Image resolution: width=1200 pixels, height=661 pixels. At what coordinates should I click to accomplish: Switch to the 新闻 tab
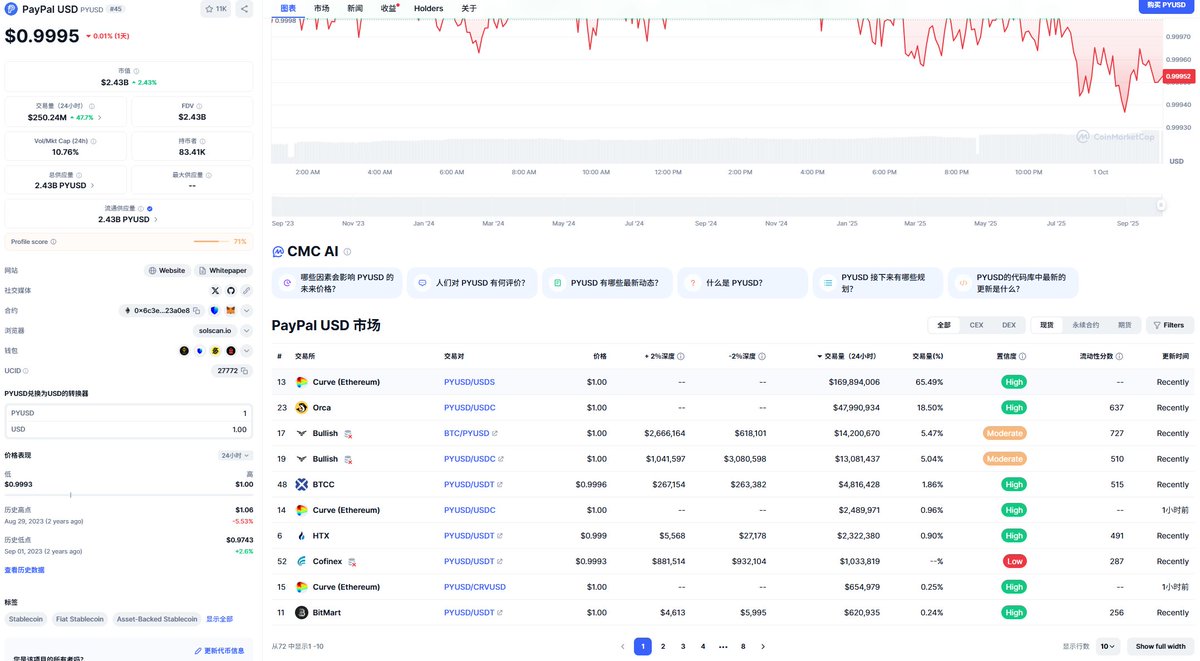355,8
